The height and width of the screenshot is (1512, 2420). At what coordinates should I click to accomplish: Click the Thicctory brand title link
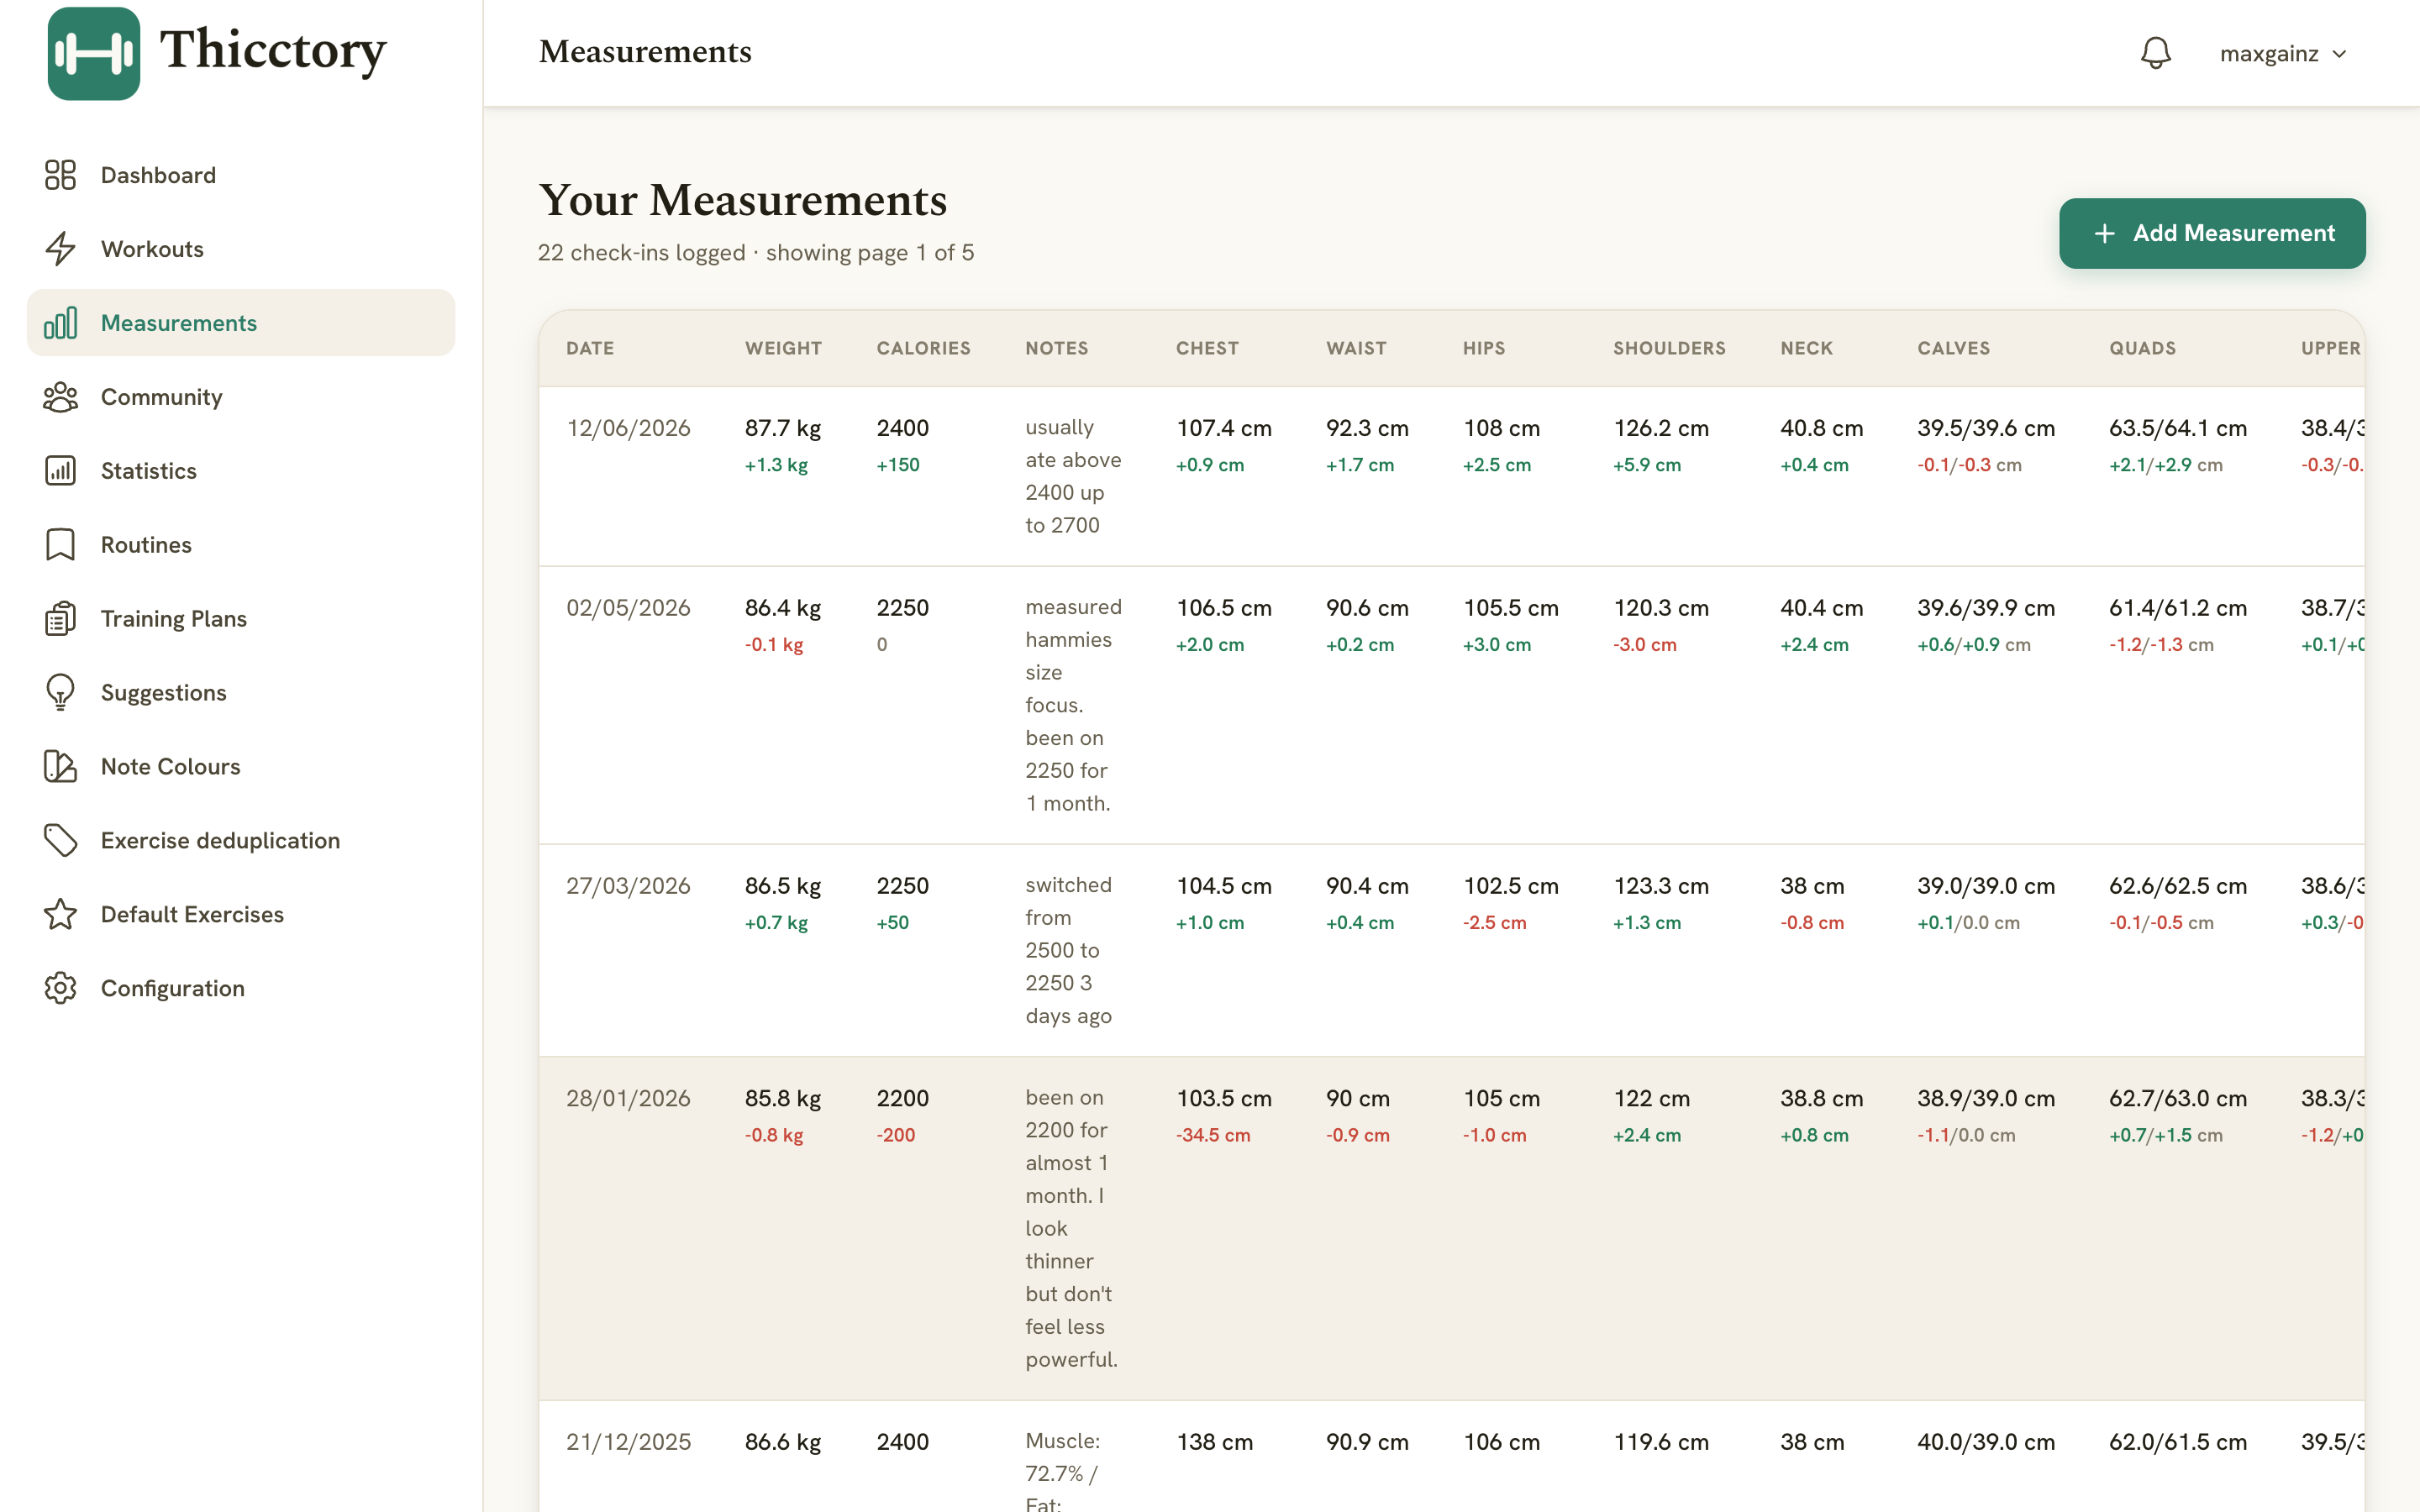click(273, 50)
